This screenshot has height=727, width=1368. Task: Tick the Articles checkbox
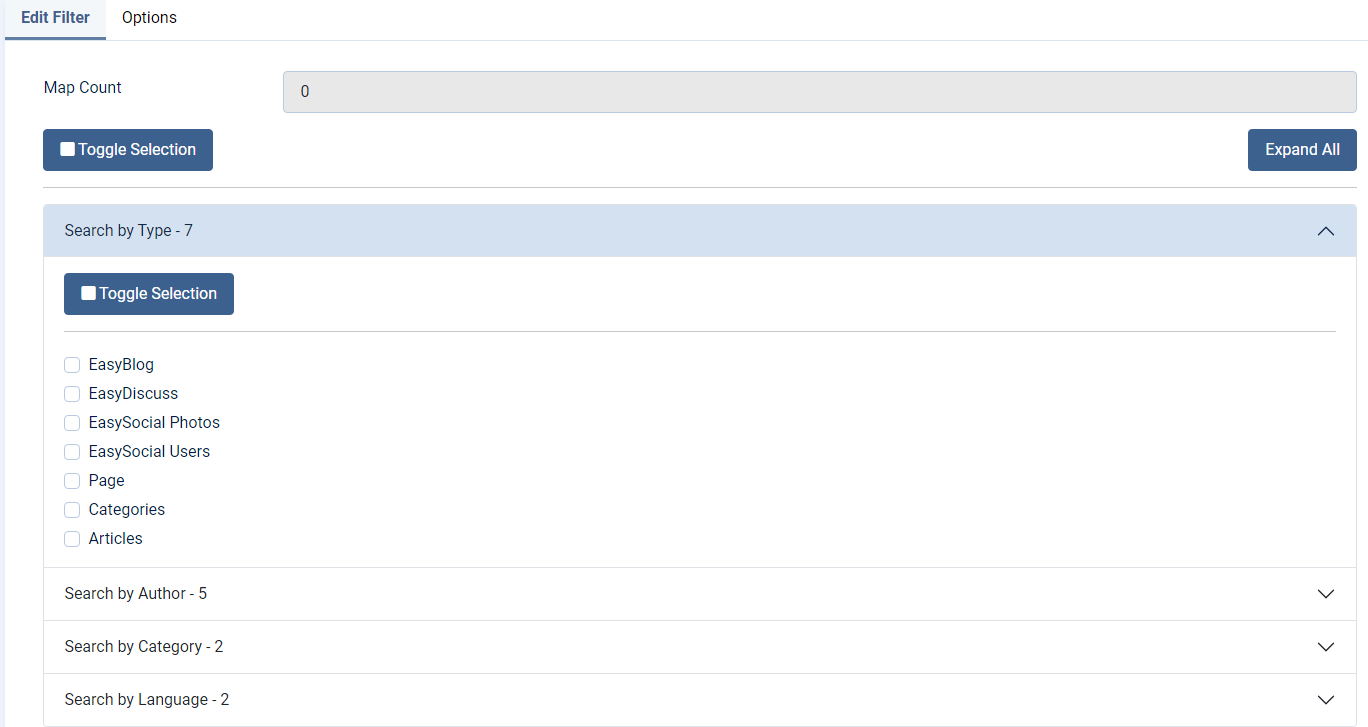(72, 539)
